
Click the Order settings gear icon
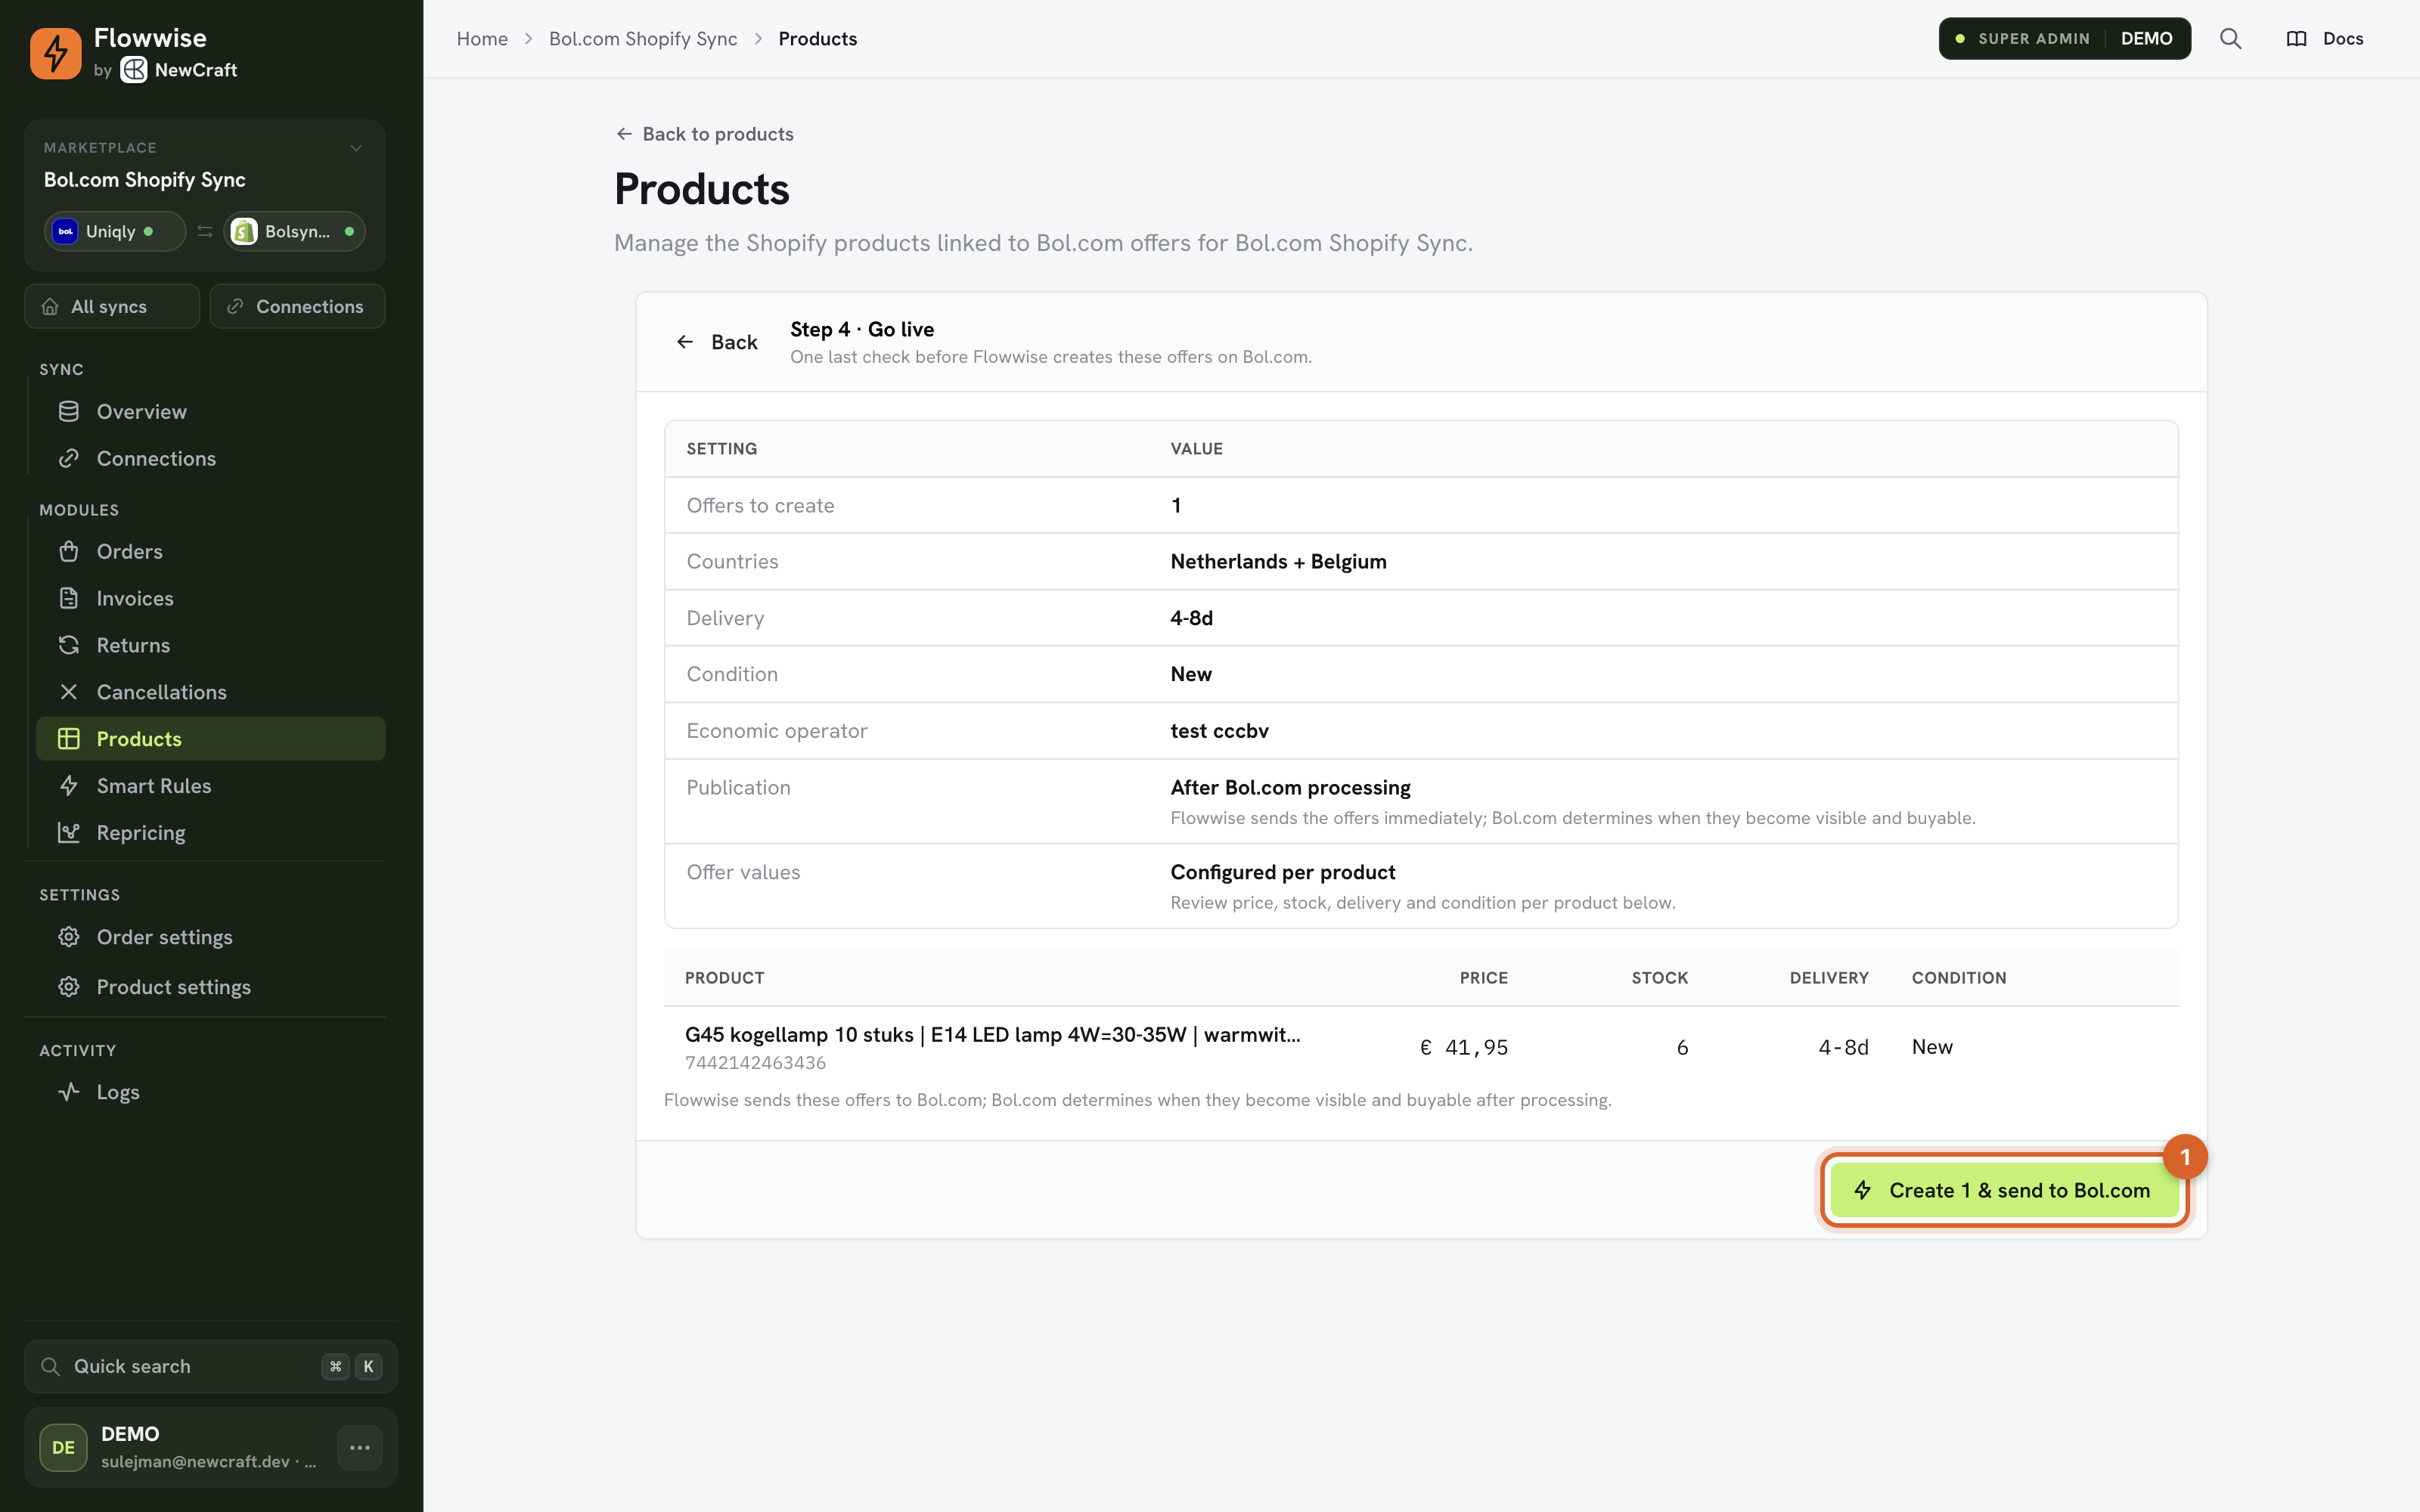click(x=69, y=937)
